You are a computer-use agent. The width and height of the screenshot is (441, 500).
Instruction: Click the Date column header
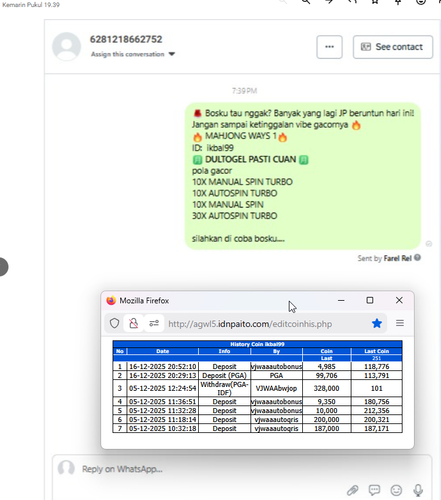coord(163,351)
